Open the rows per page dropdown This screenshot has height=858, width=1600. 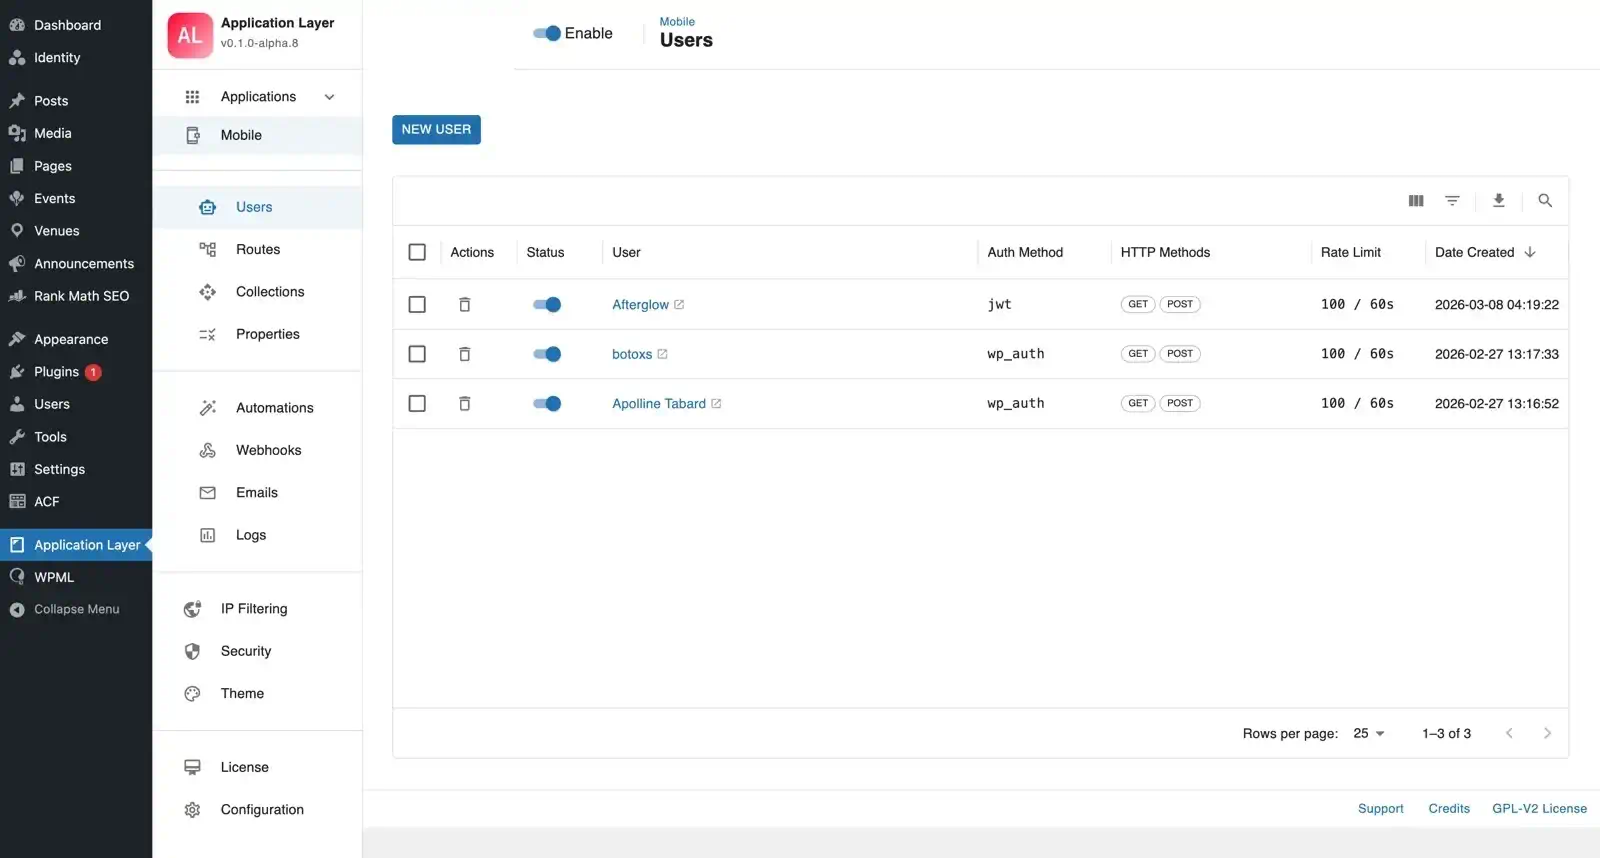point(1369,734)
